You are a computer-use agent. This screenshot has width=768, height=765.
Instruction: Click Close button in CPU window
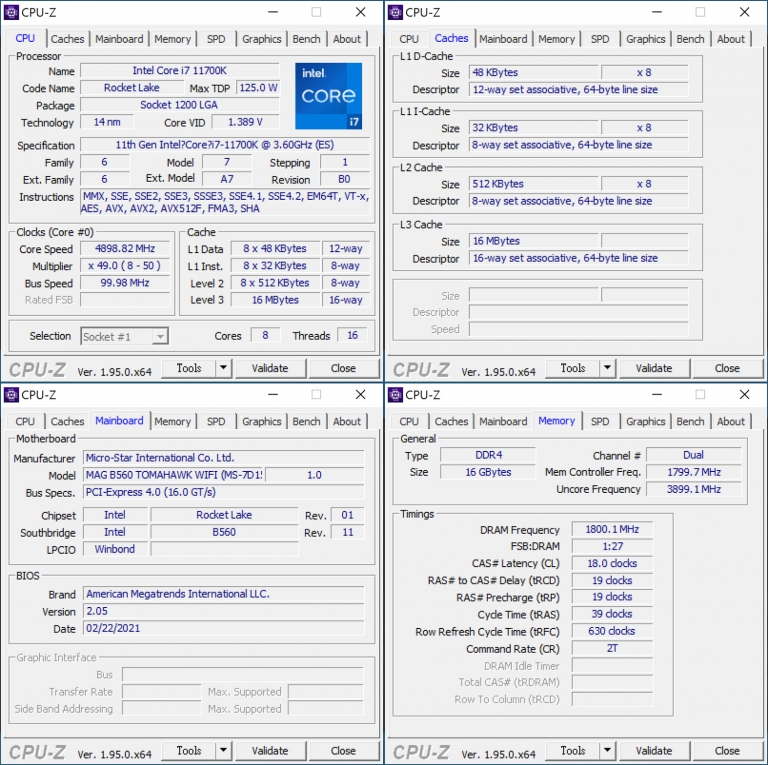[343, 368]
